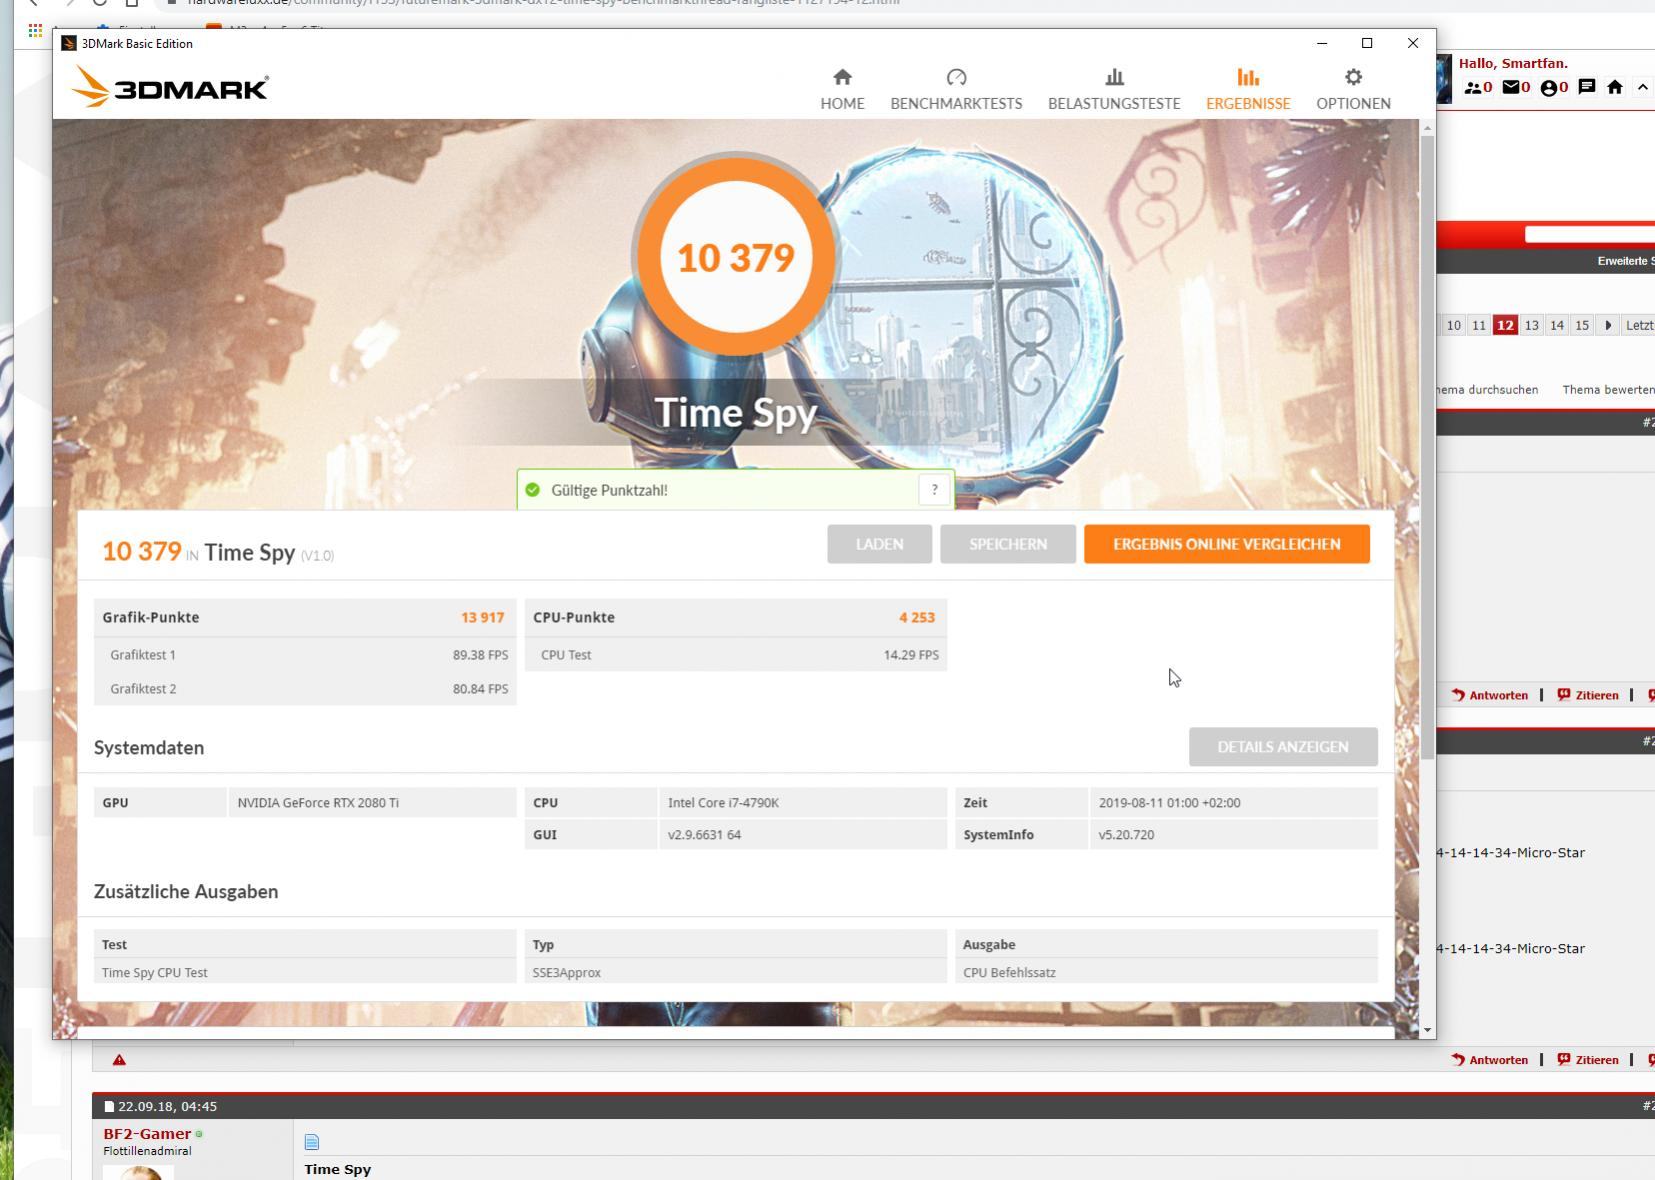This screenshot has width=1655, height=1180.
Task: Click the forum next page arrow
Action: (x=1607, y=325)
